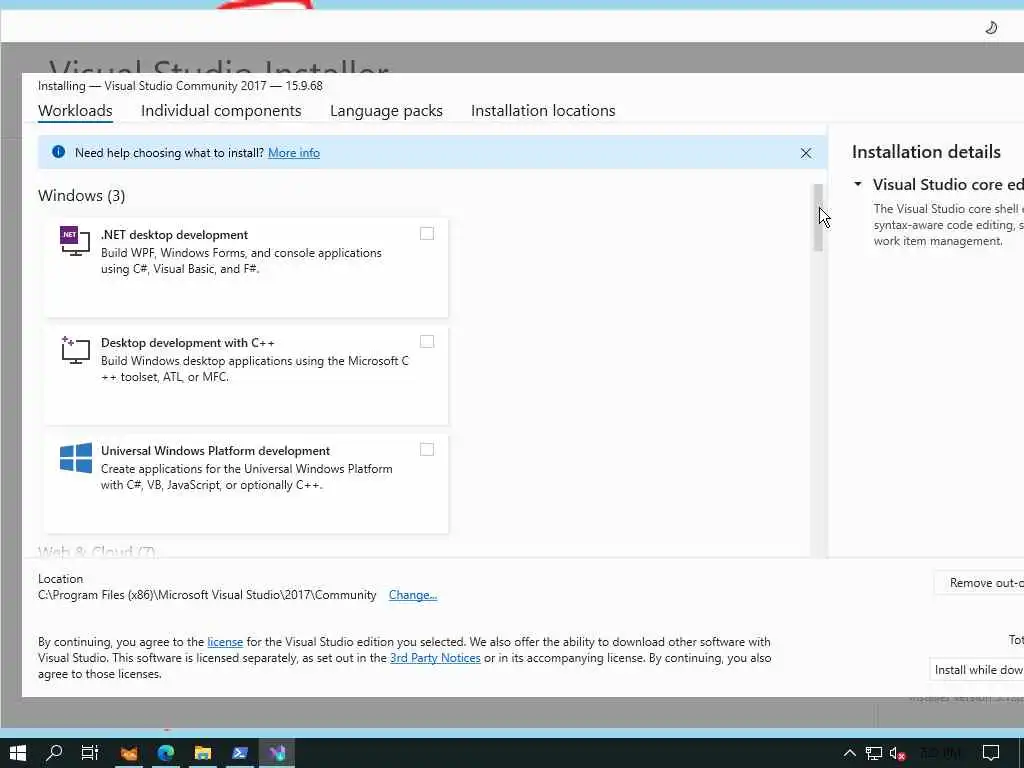Click the .NET desktop development workload icon
This screenshot has height=768, width=1024.
coord(74,241)
